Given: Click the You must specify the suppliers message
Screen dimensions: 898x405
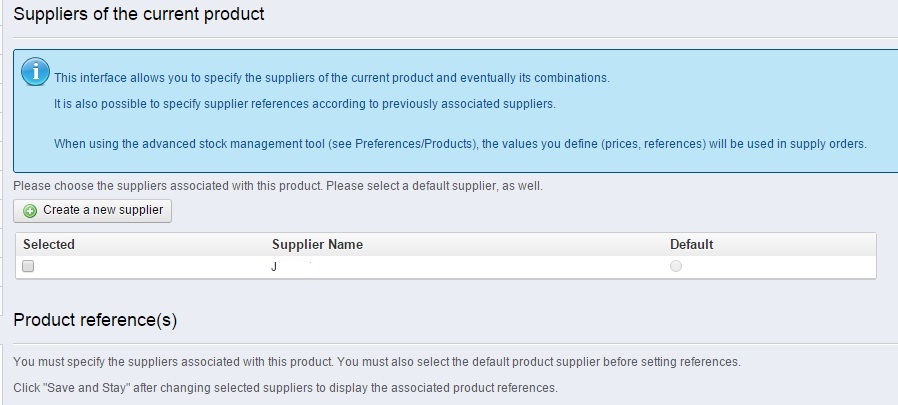Looking at the screenshot, I should click(376, 361).
